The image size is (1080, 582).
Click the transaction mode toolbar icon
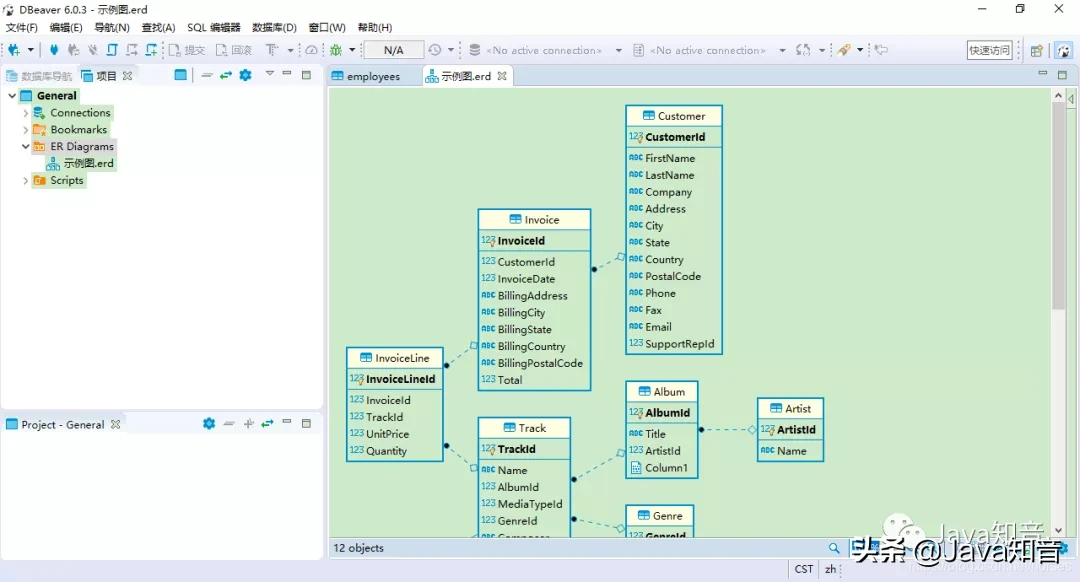(272, 50)
